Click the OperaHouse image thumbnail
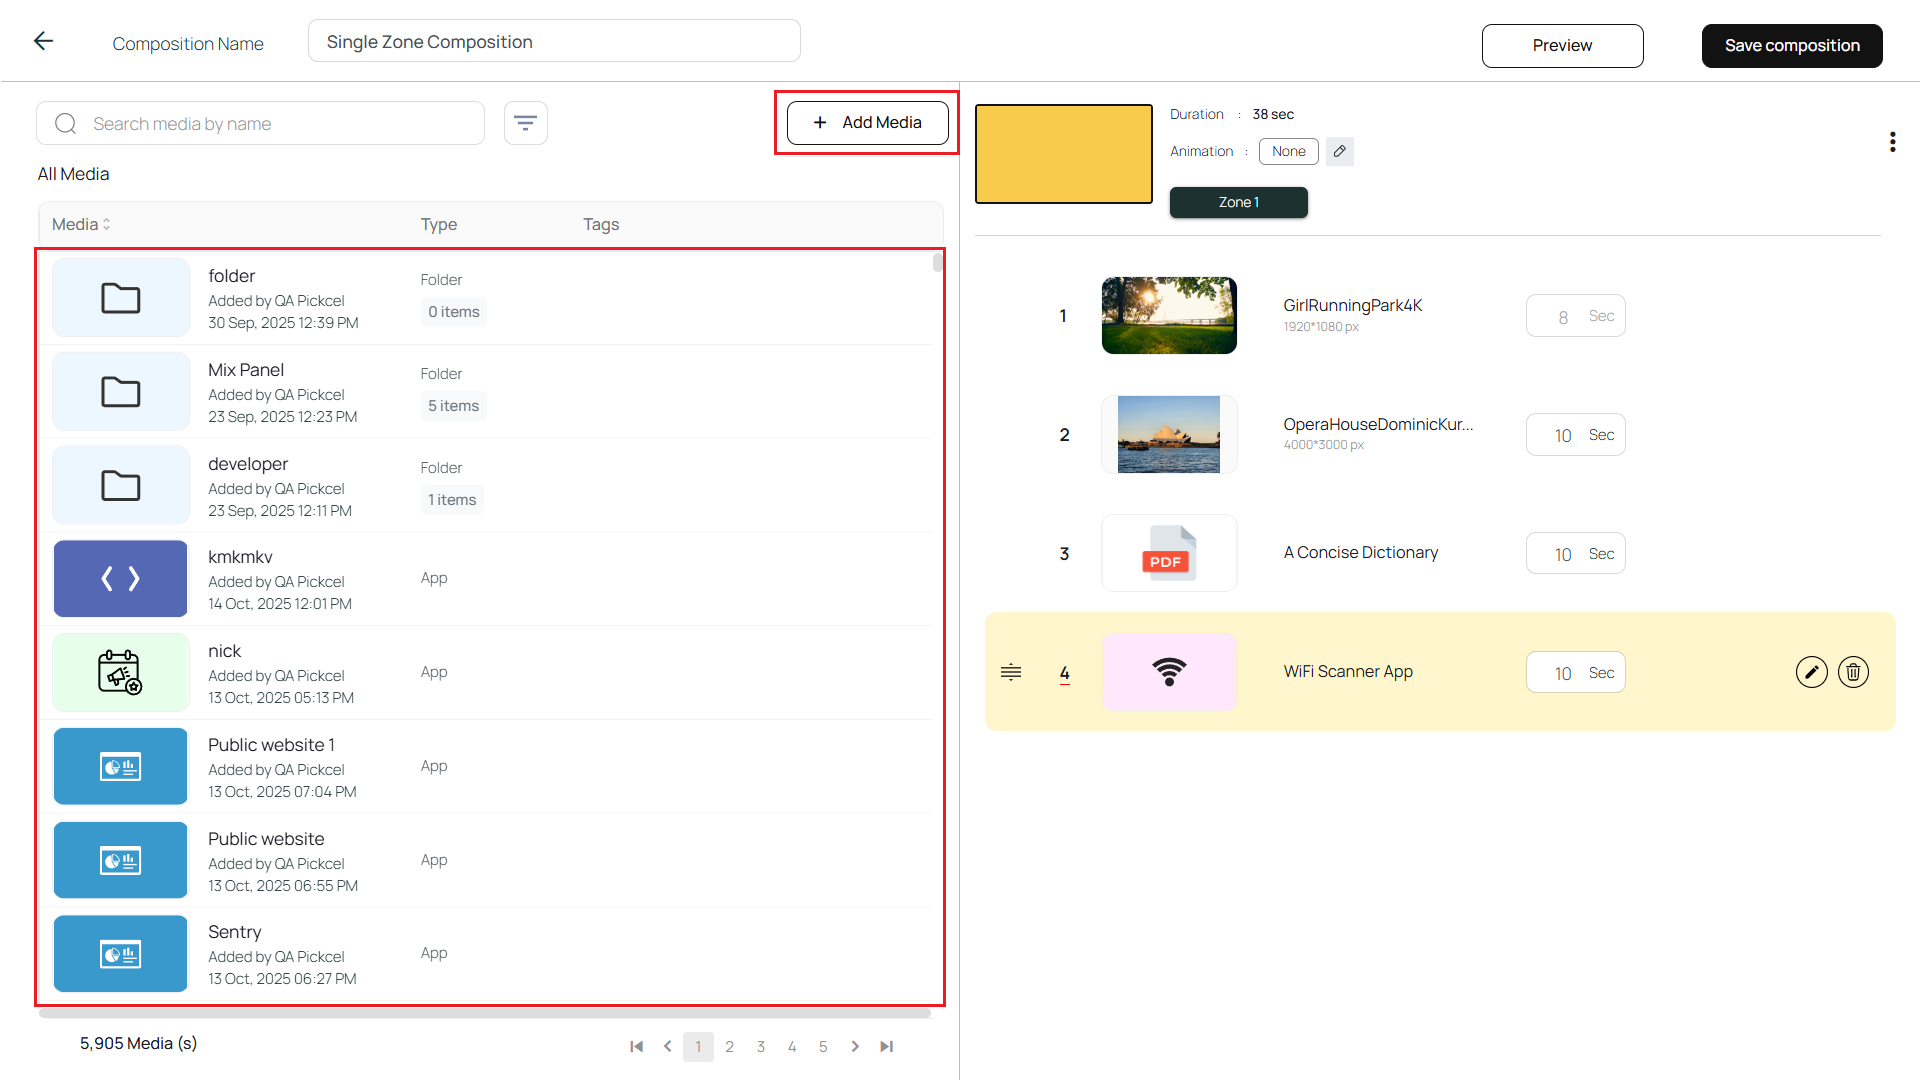This screenshot has width=1920, height=1080. point(1168,434)
